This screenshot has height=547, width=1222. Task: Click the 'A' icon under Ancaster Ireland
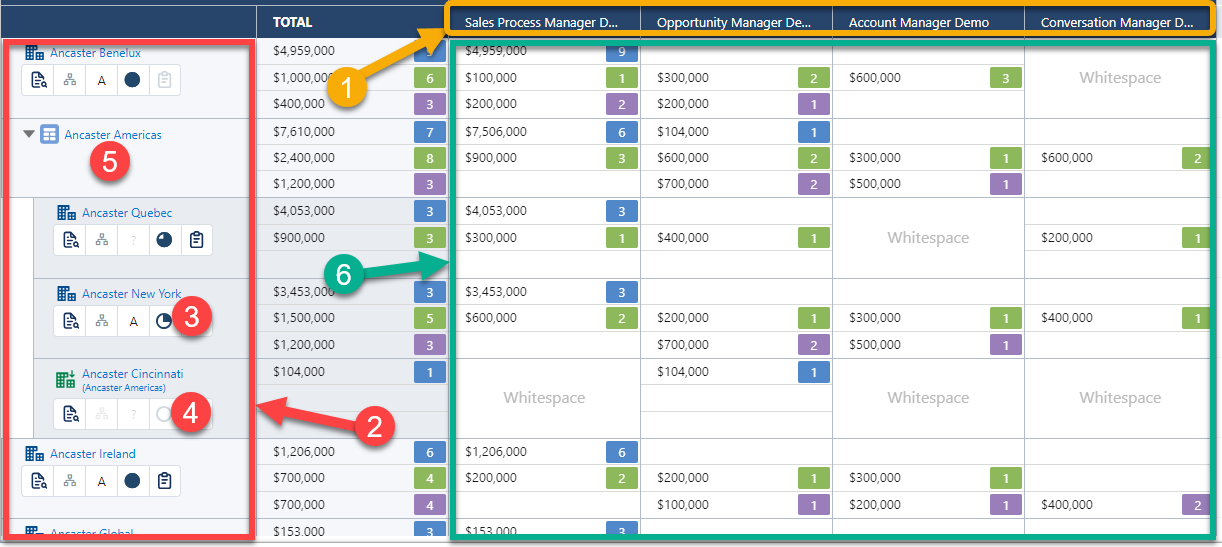(101, 481)
